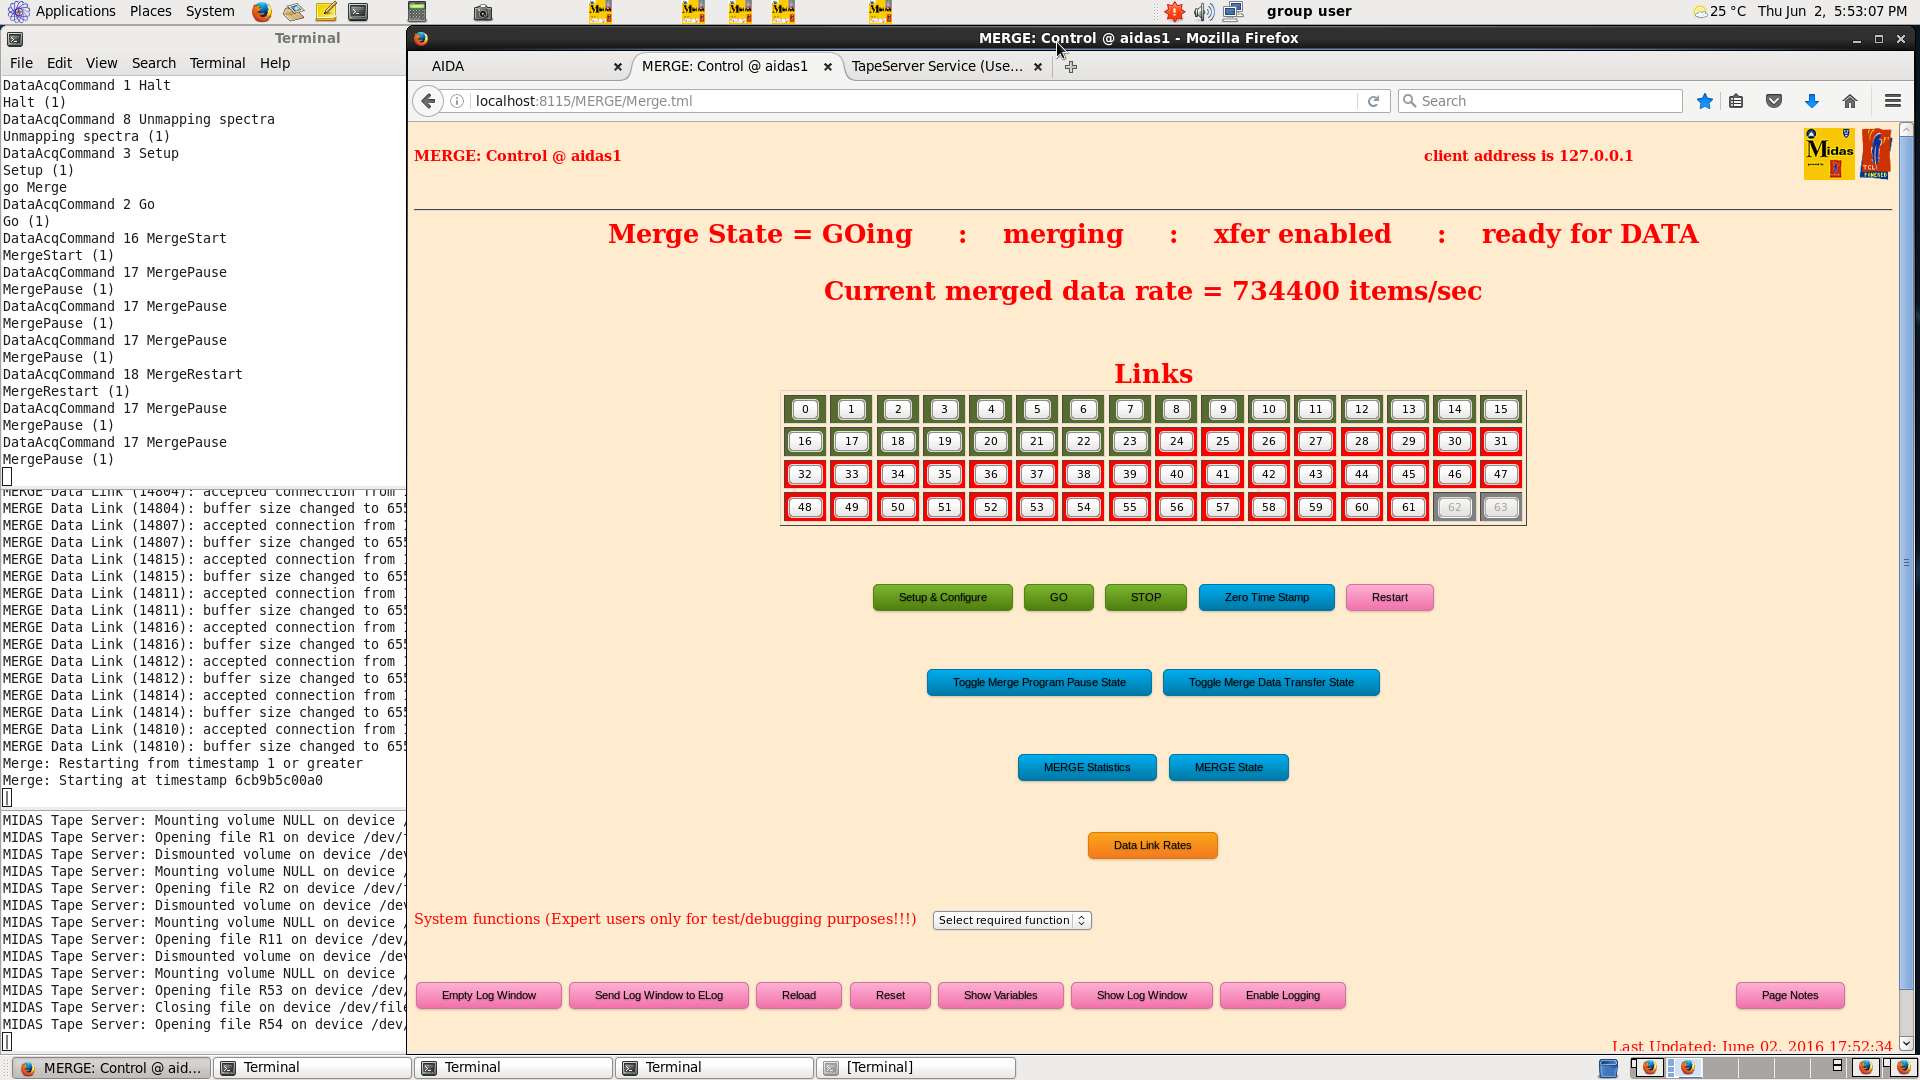The width and height of the screenshot is (1920, 1080).
Task: Click the site information icon in URL bar
Action: 457,101
